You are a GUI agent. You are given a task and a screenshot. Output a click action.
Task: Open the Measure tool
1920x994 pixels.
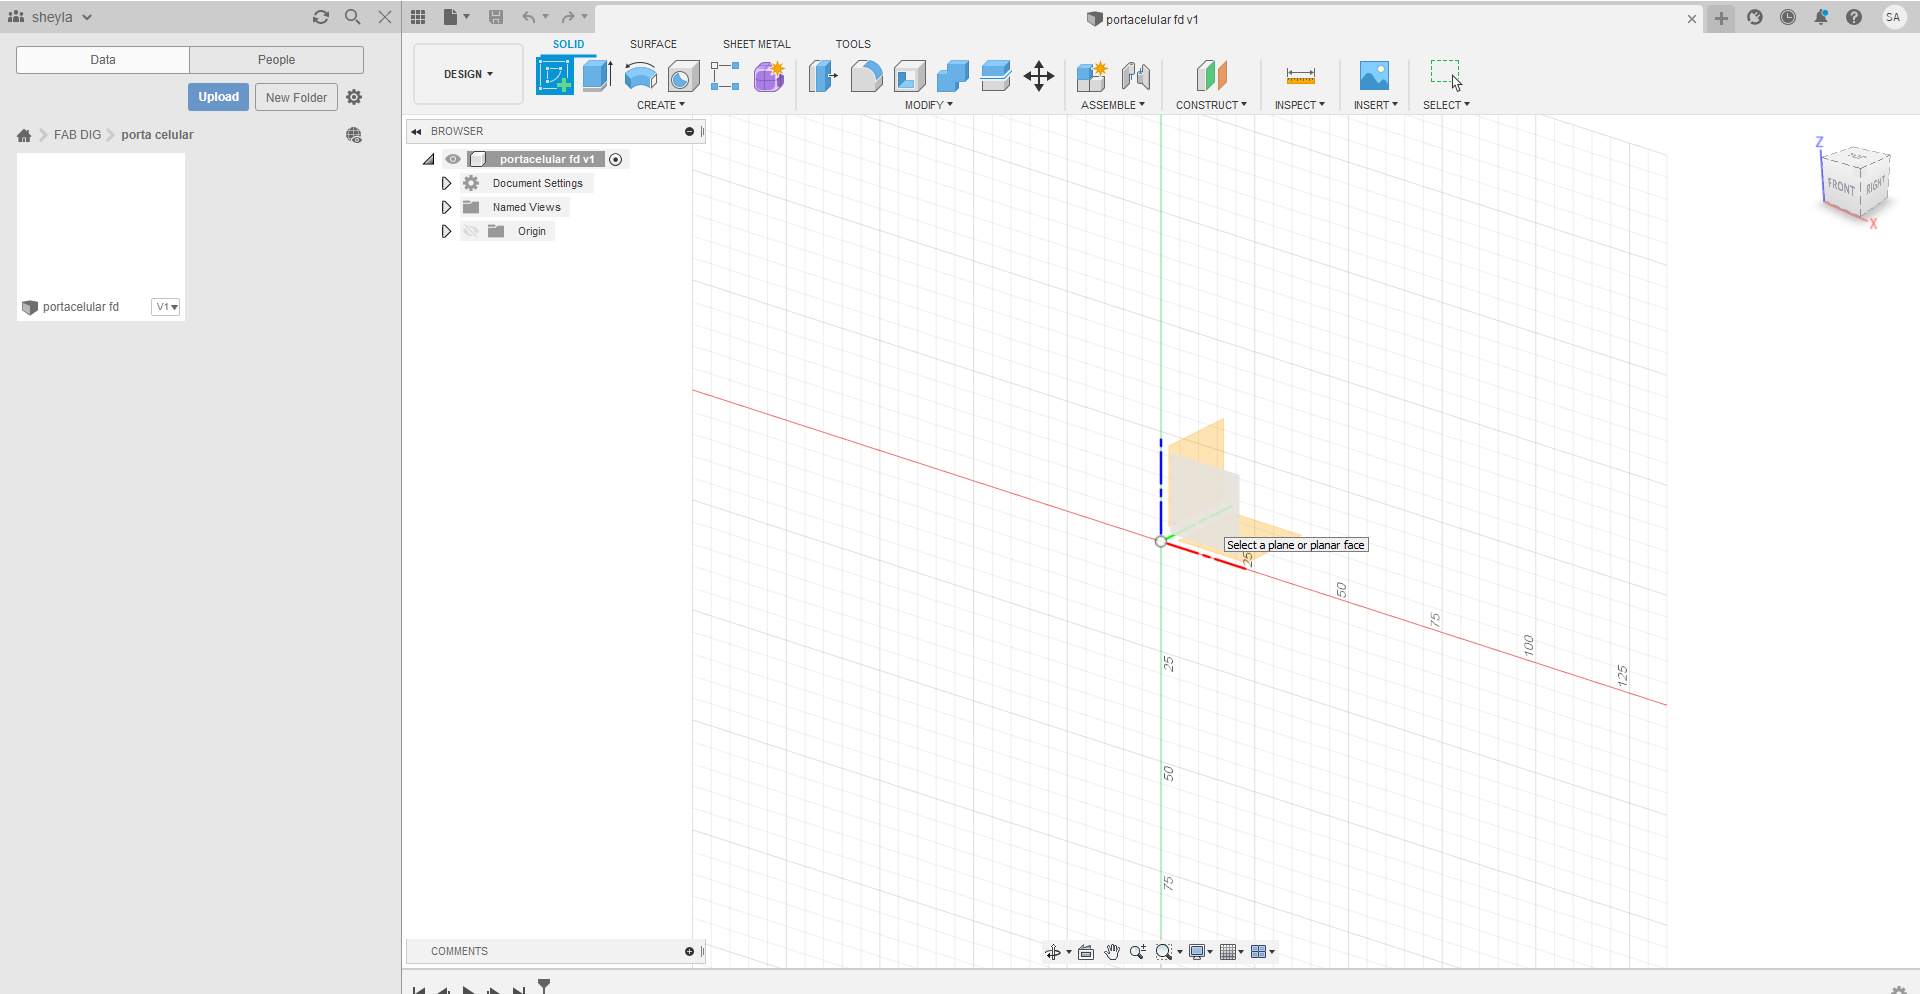tap(1300, 76)
